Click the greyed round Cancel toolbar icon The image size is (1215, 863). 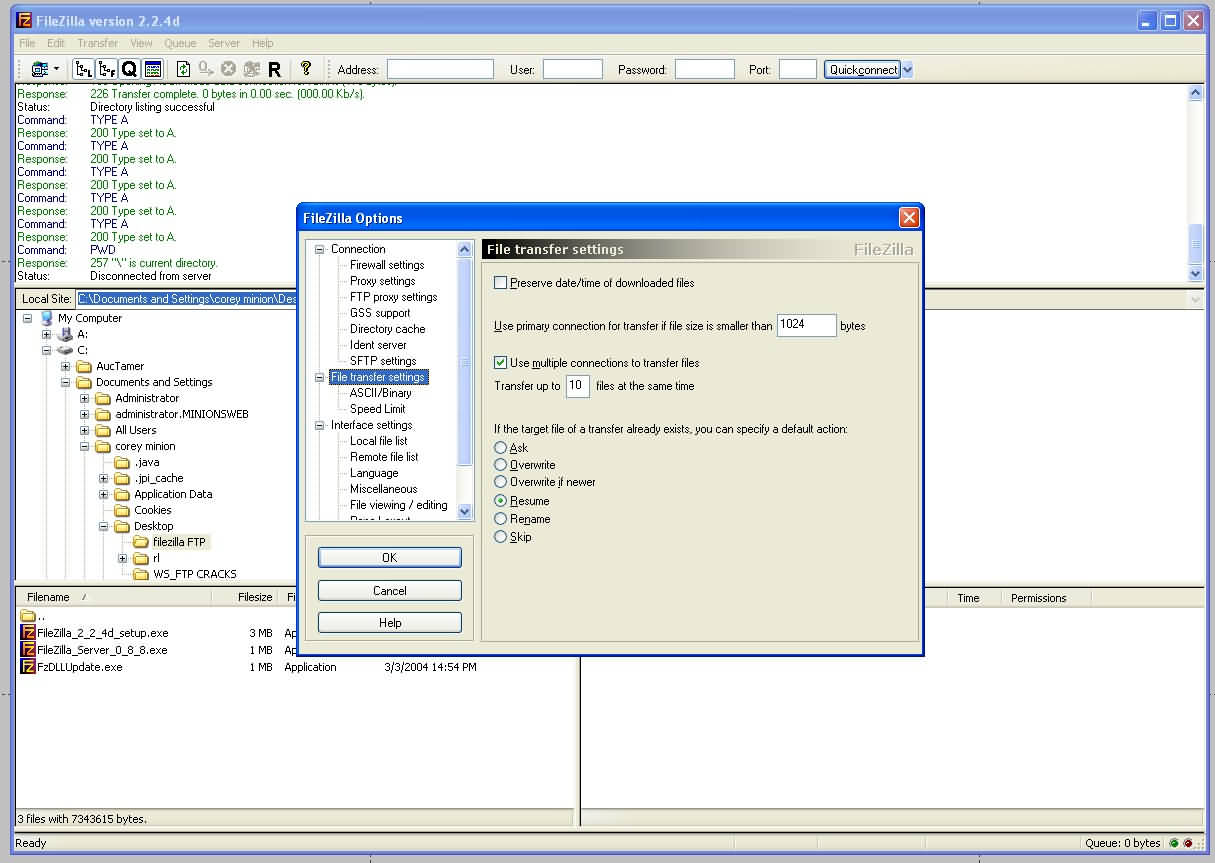[x=228, y=69]
